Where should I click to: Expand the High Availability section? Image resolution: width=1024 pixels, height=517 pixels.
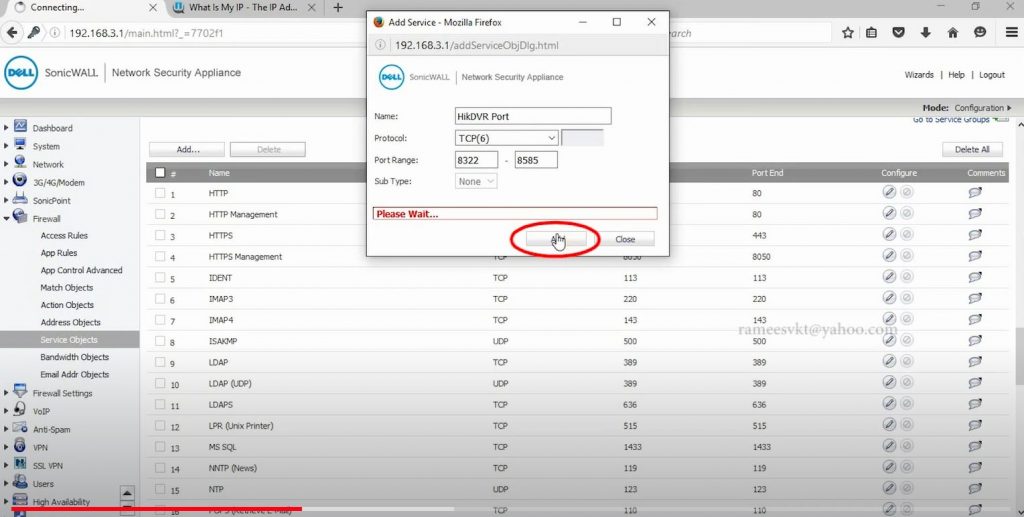point(7,501)
